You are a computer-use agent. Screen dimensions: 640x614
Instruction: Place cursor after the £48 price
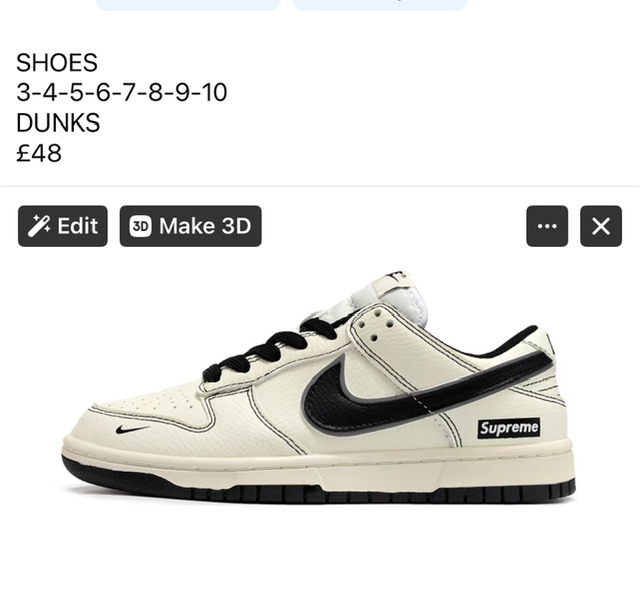62,153
